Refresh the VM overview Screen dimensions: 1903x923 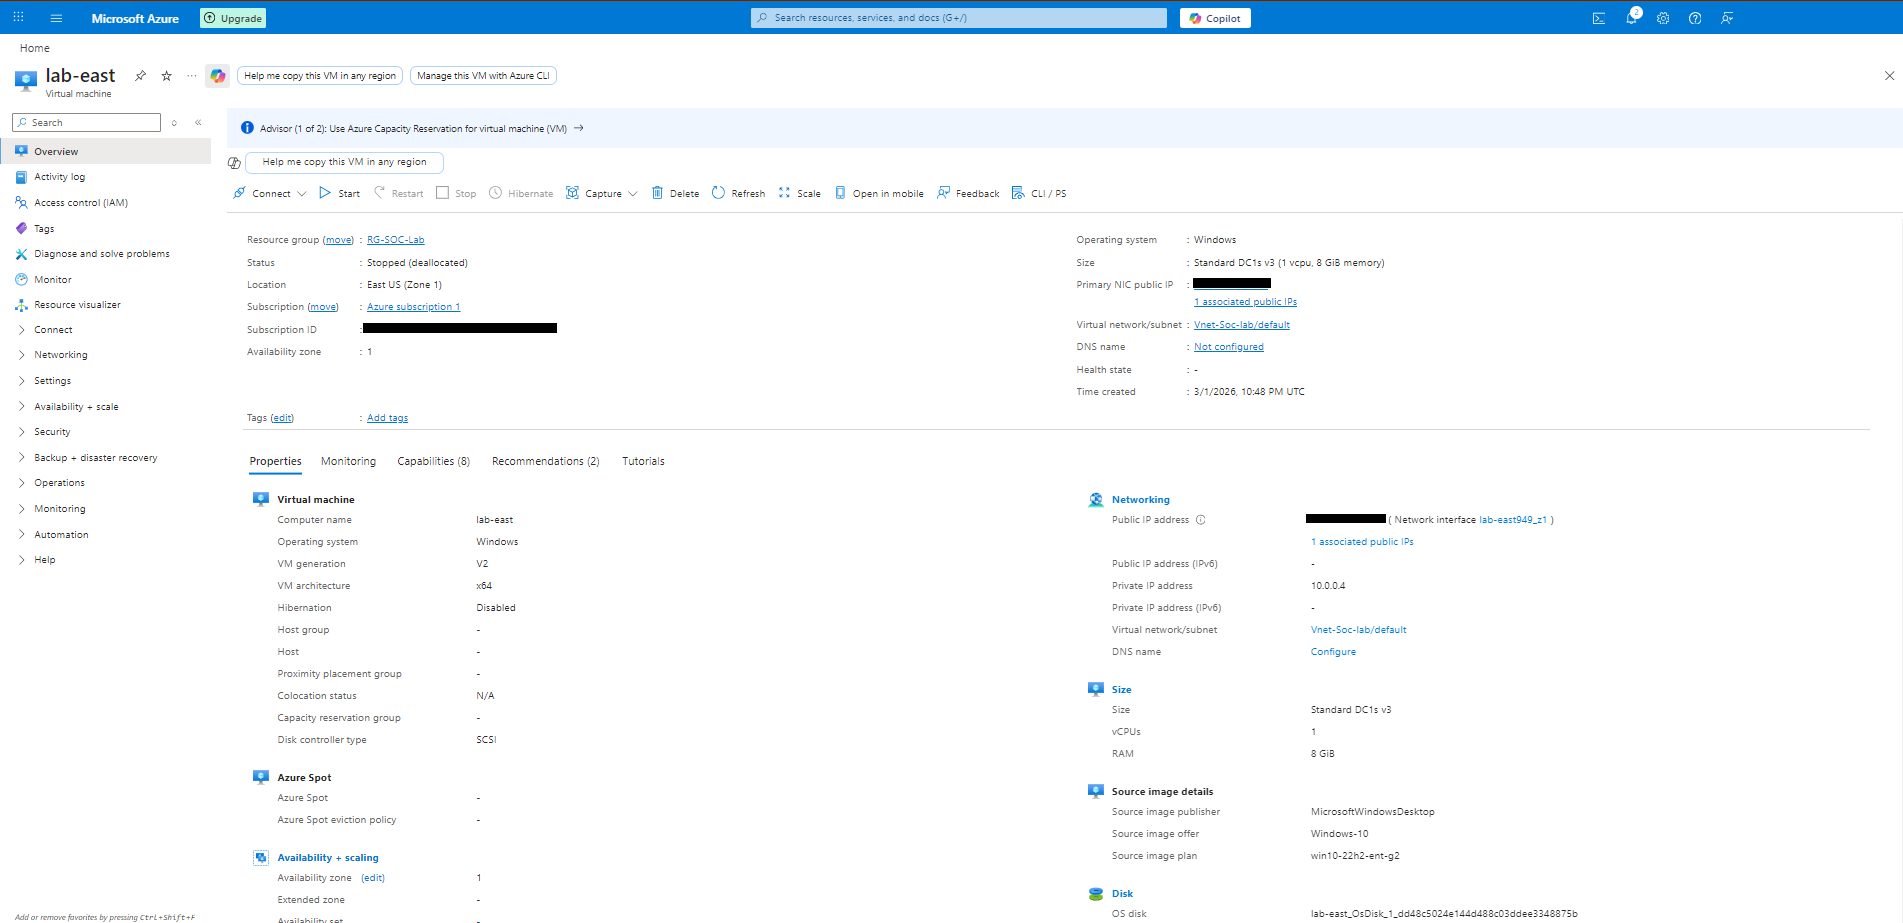pyautogui.click(x=739, y=193)
